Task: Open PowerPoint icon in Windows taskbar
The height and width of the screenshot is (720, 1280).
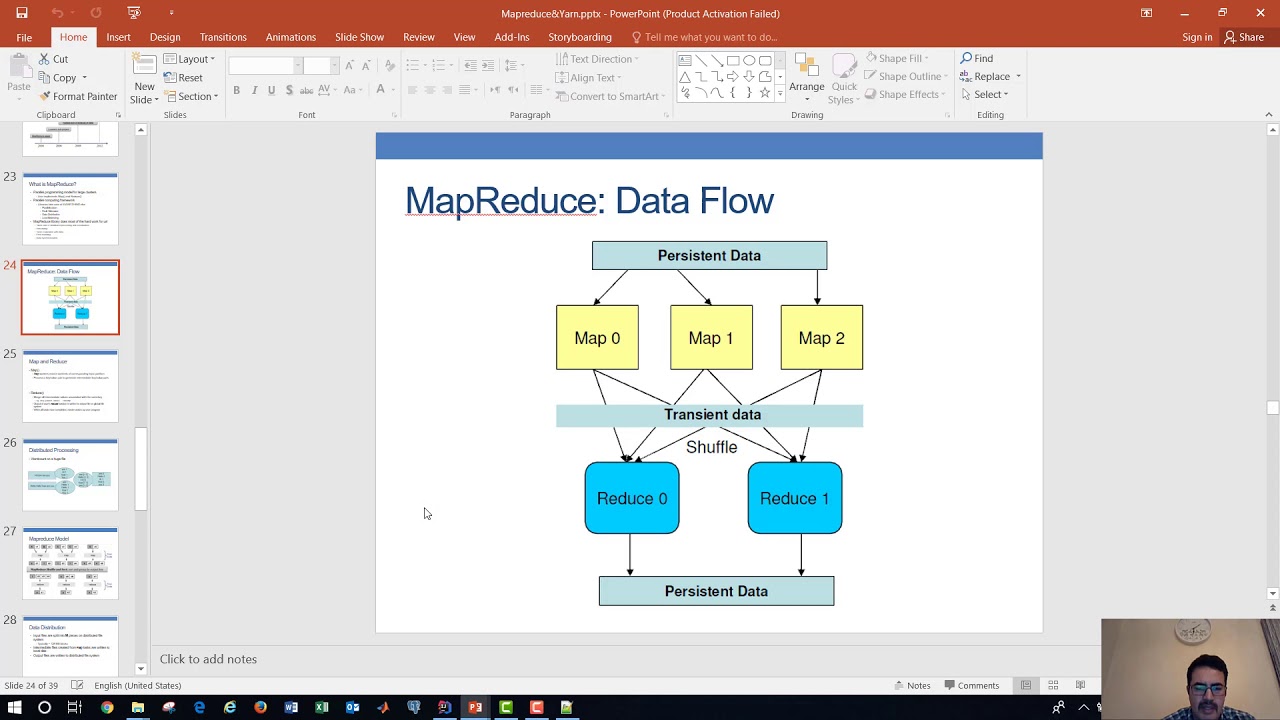Action: point(475,707)
